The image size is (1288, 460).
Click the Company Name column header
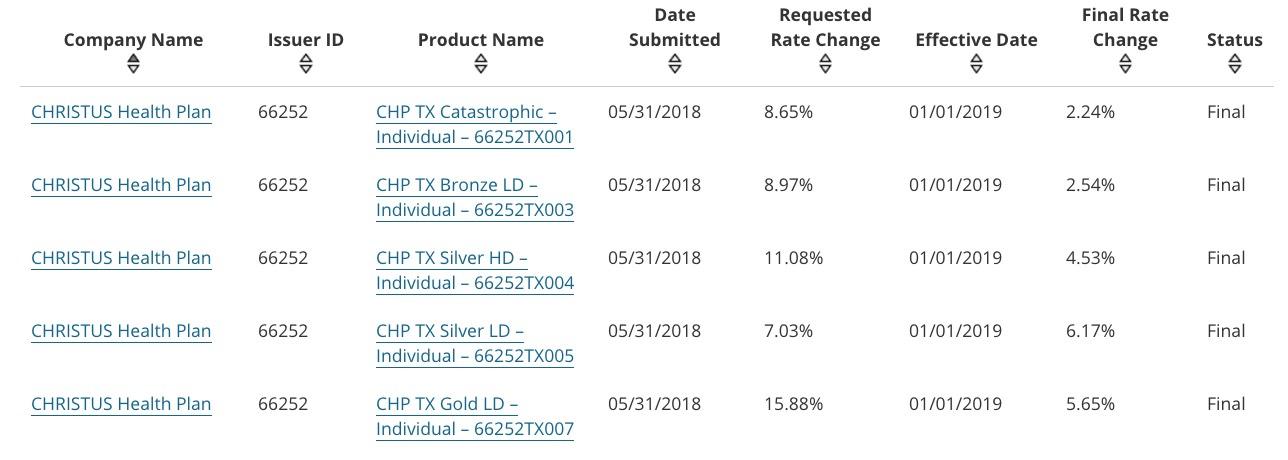point(133,40)
